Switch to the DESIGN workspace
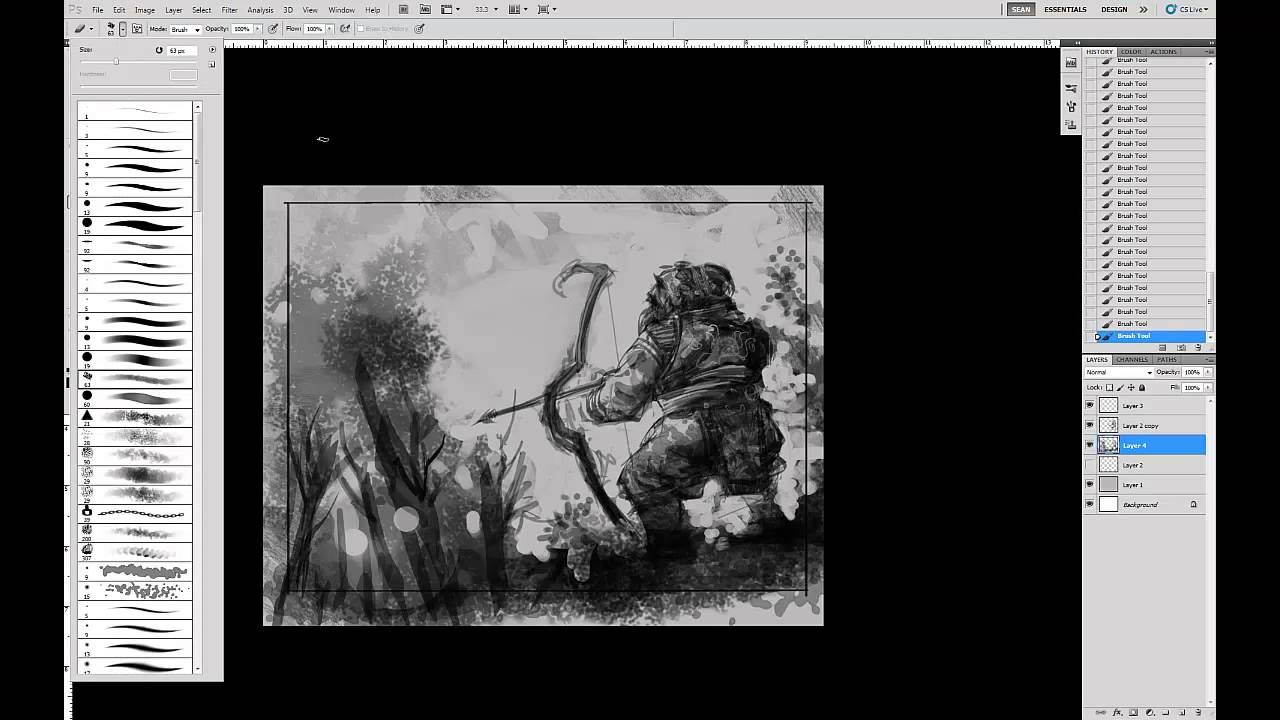 point(1114,10)
